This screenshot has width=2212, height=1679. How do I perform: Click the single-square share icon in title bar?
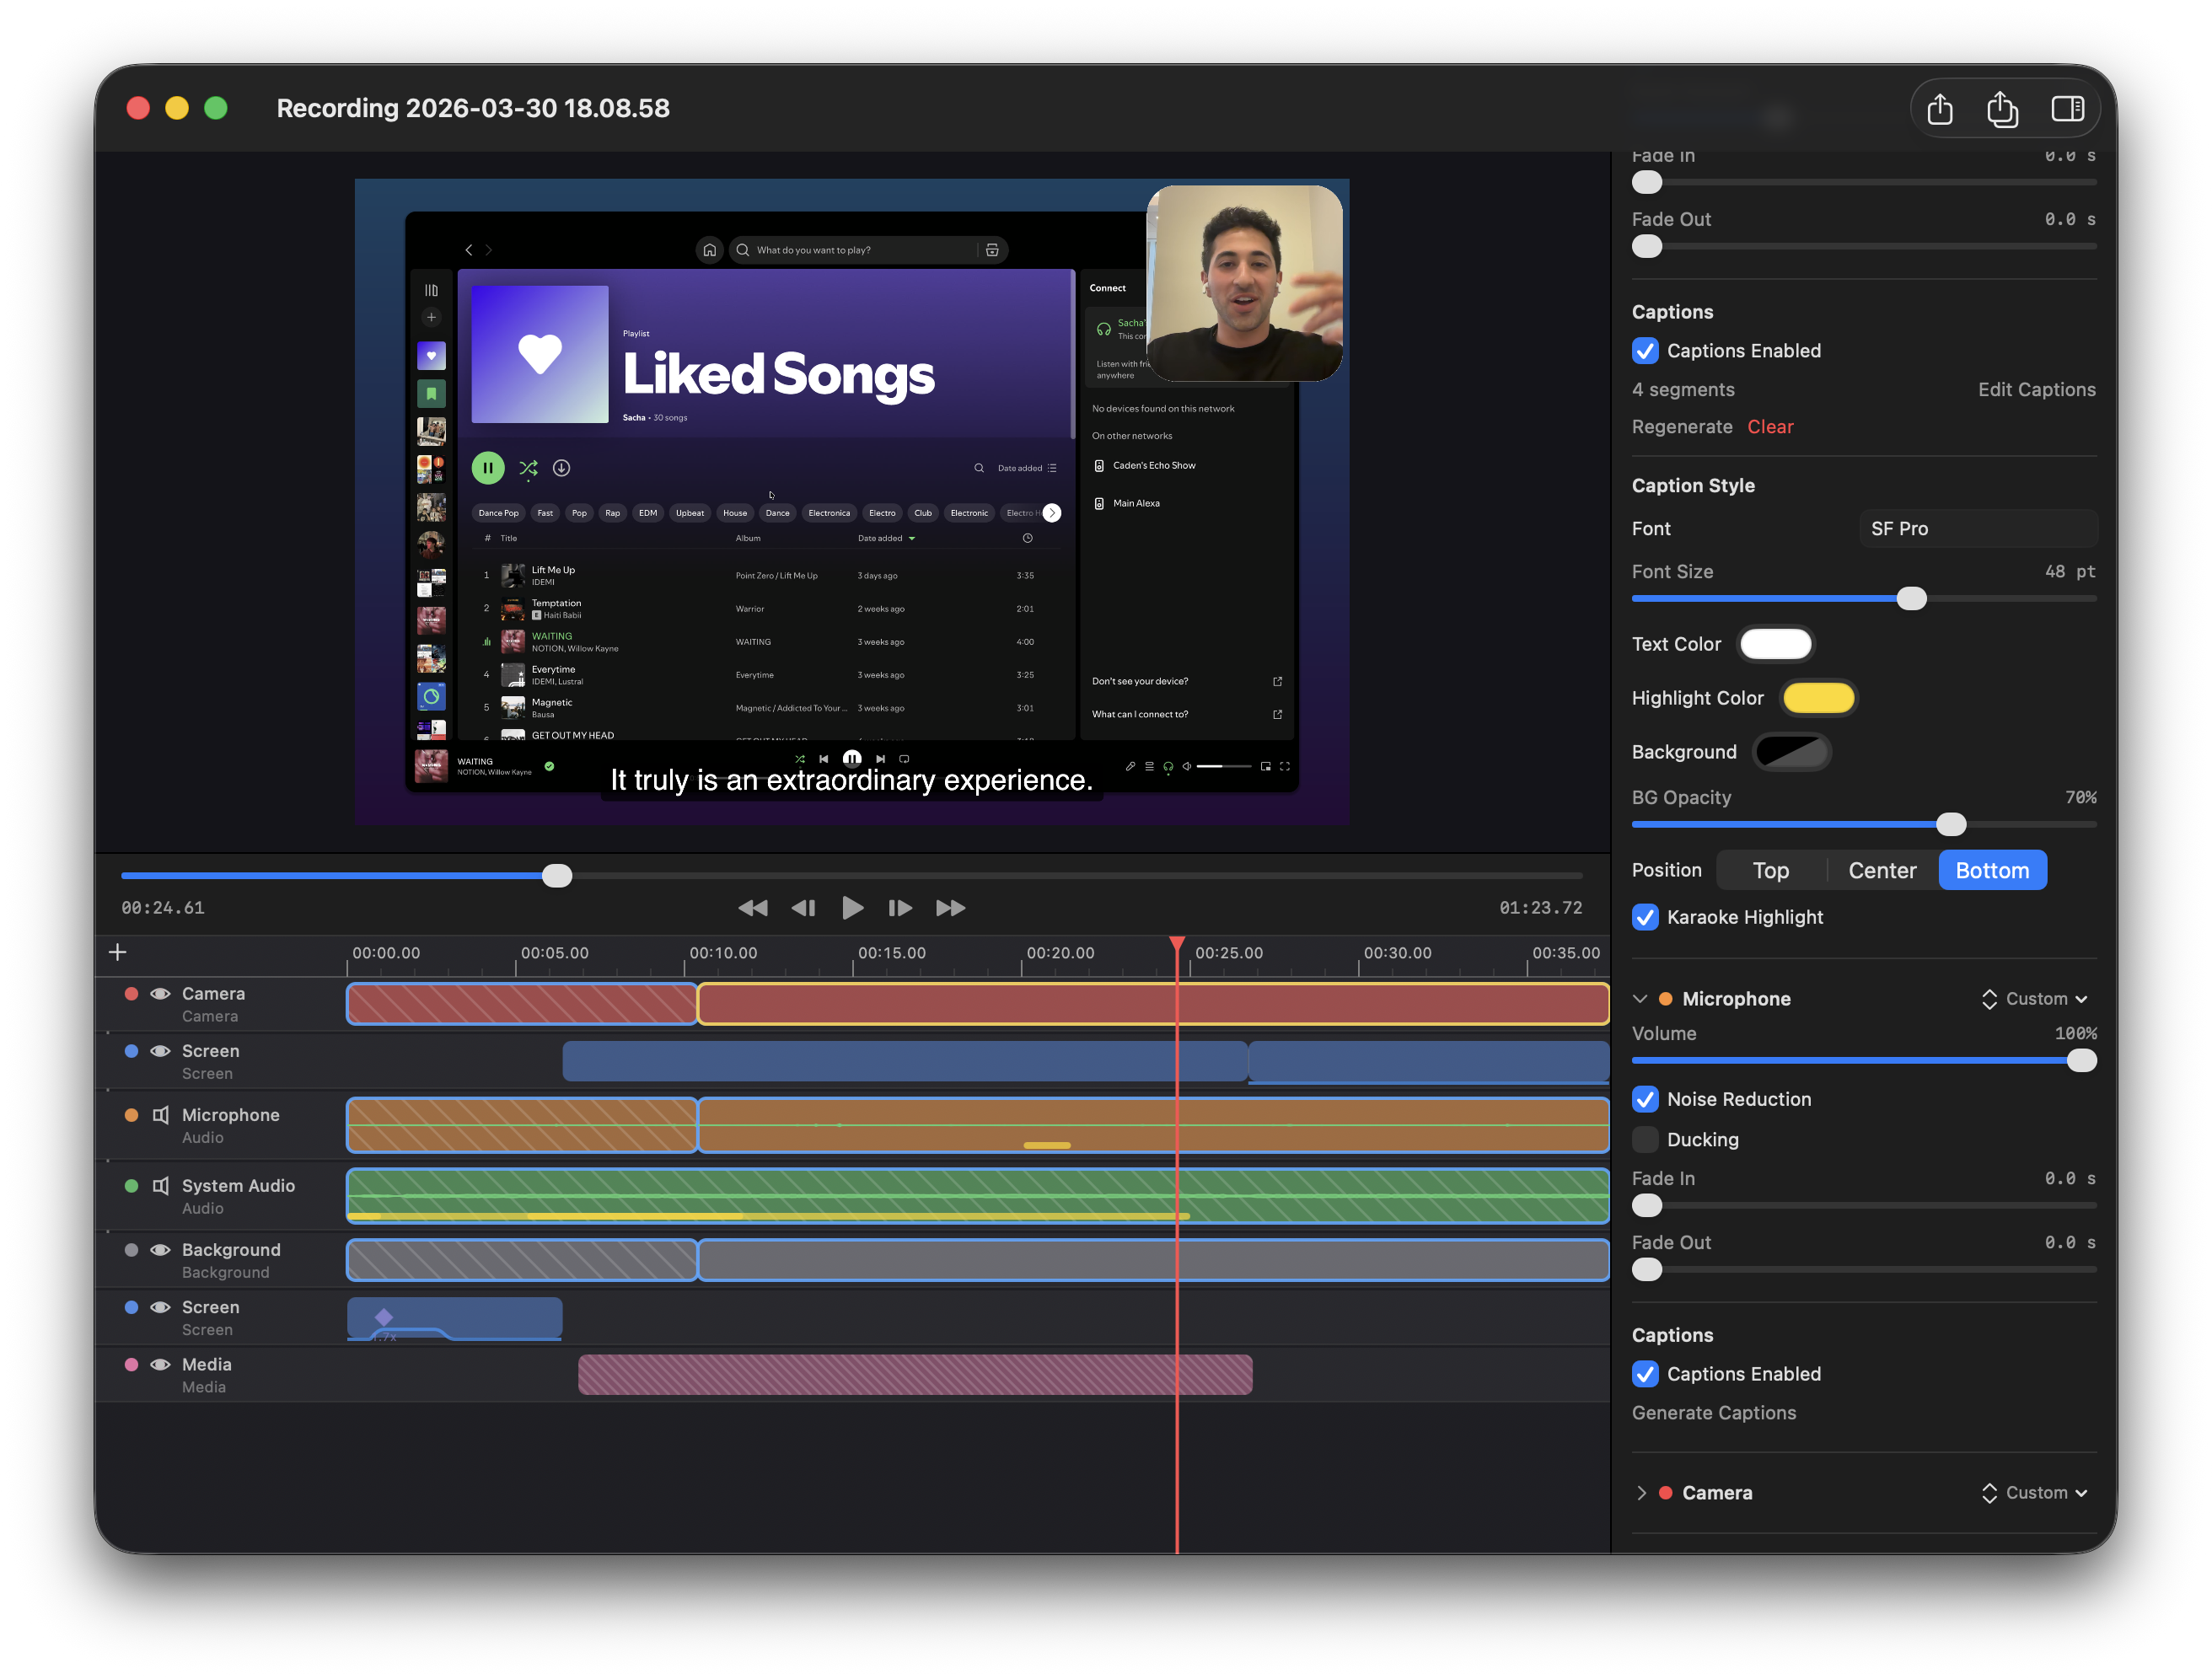(1939, 108)
